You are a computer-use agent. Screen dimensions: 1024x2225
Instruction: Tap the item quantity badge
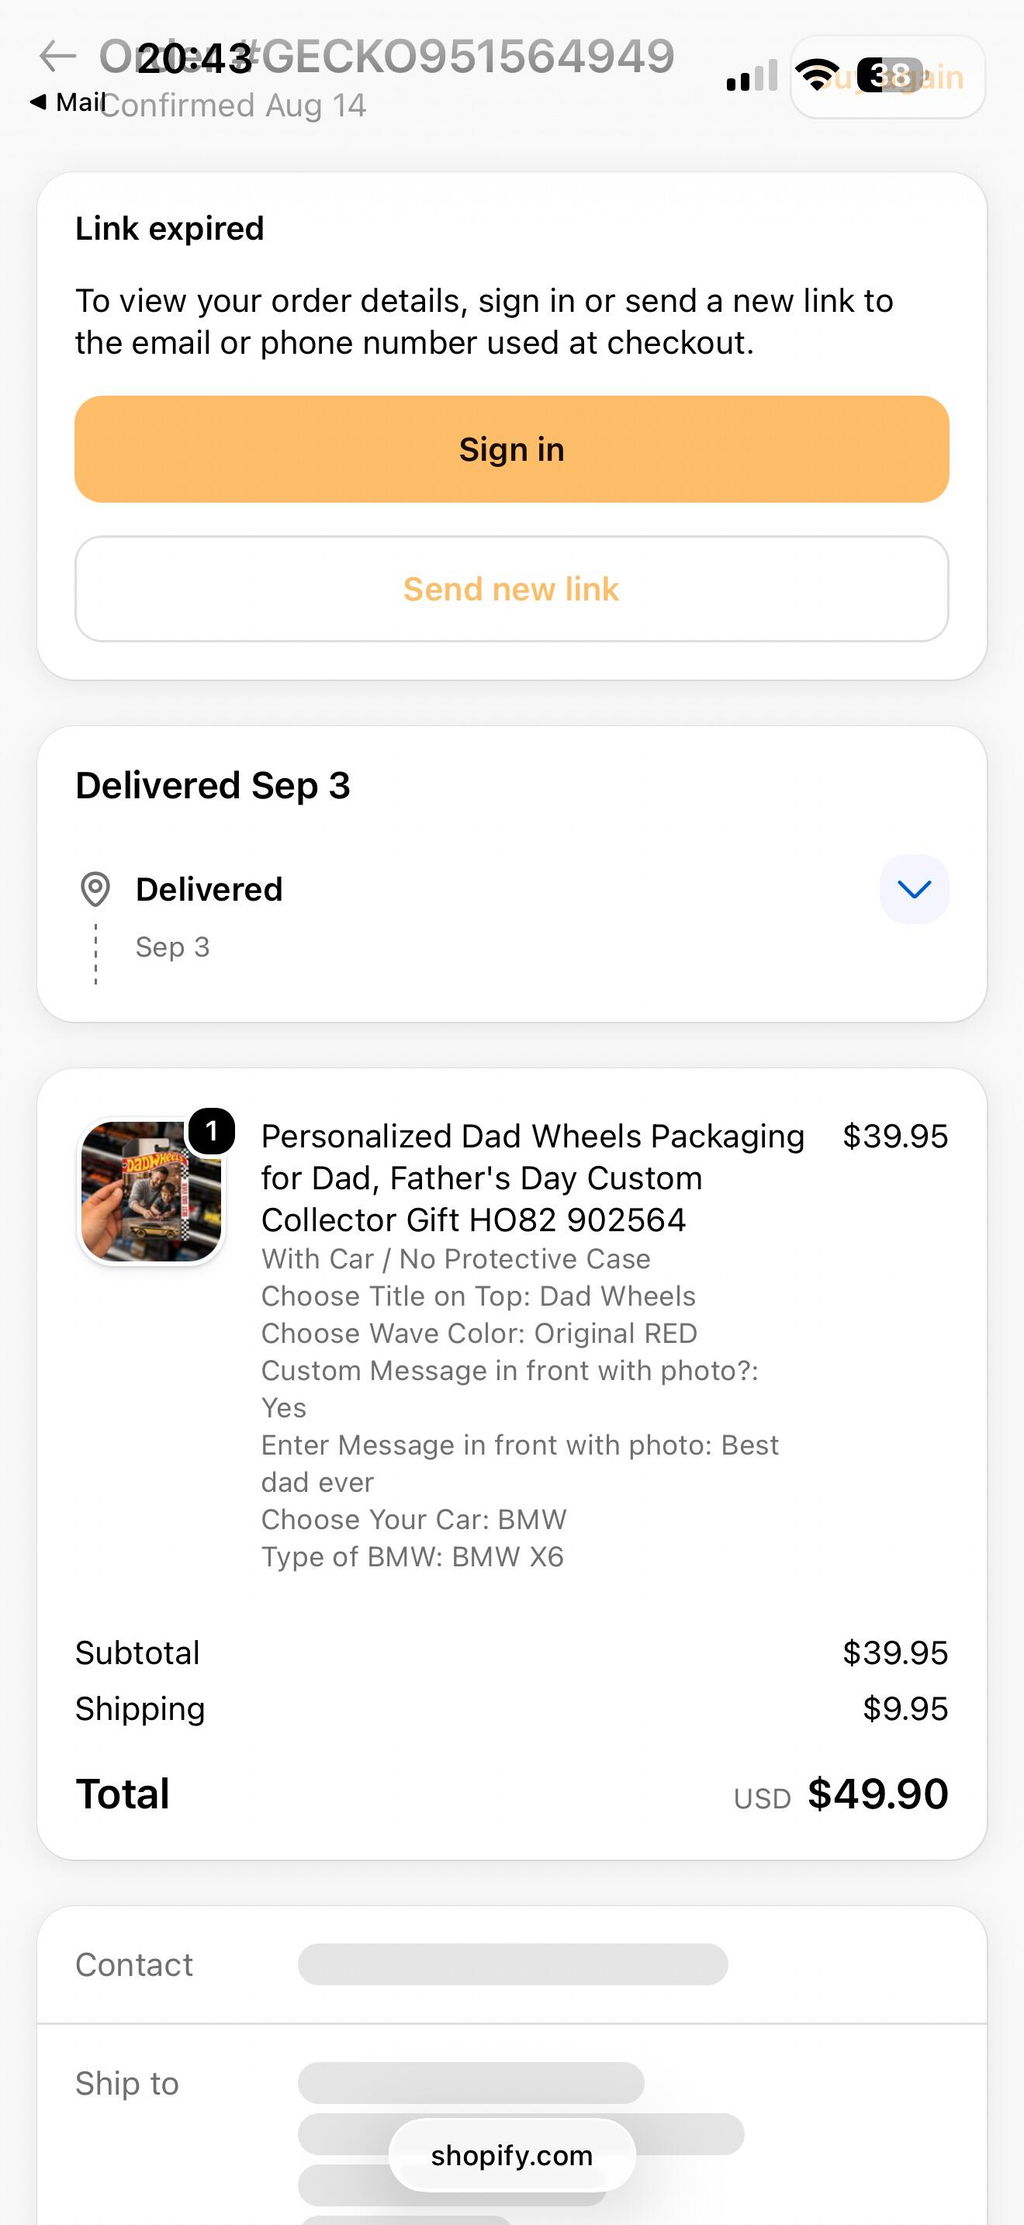211,1131
